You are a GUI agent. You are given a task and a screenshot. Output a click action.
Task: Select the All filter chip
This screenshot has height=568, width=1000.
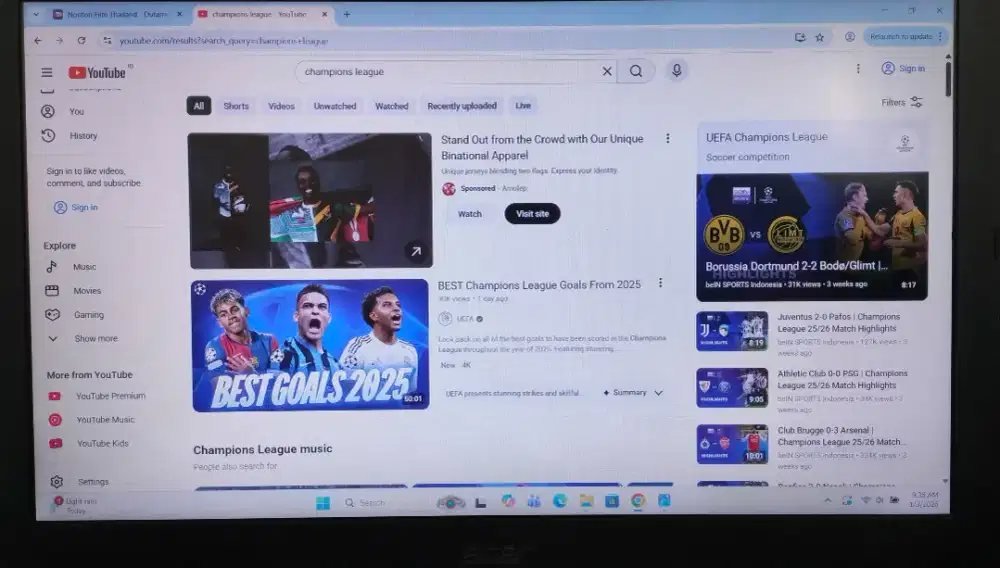tap(198, 106)
